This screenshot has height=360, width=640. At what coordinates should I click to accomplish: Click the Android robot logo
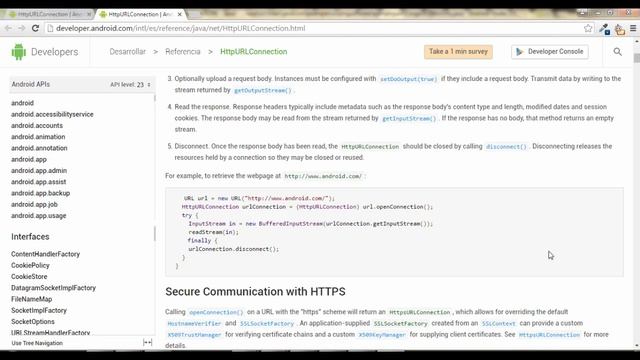tap(18, 52)
